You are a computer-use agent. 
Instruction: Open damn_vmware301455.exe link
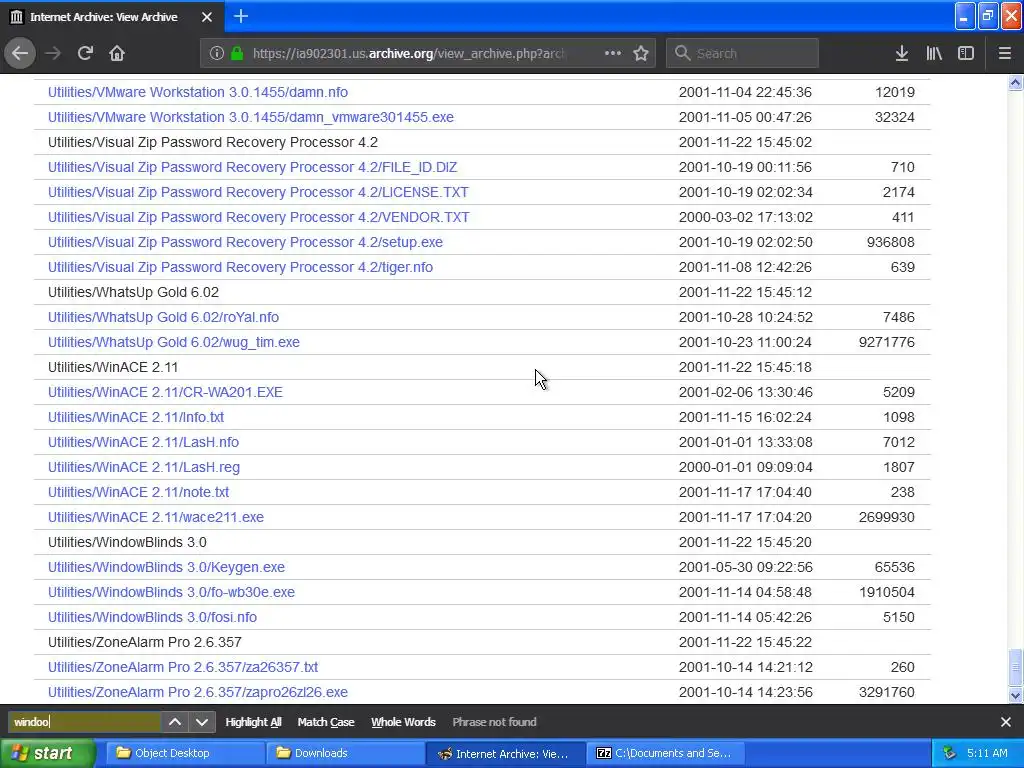(x=251, y=117)
